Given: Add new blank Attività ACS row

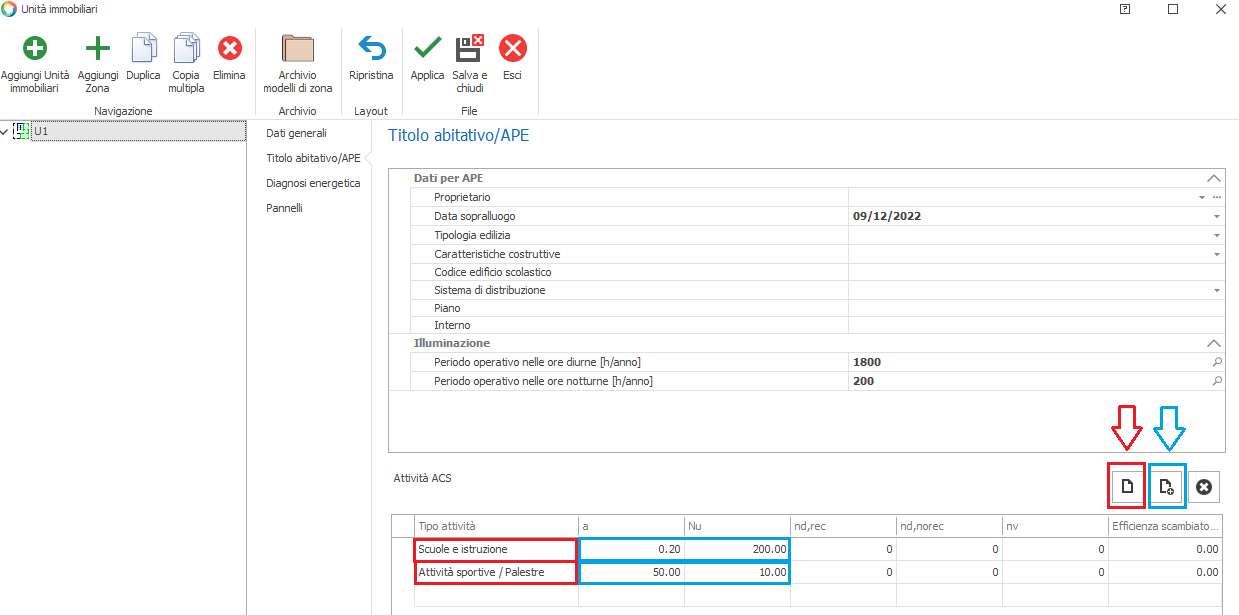Looking at the screenshot, I should [1127, 486].
